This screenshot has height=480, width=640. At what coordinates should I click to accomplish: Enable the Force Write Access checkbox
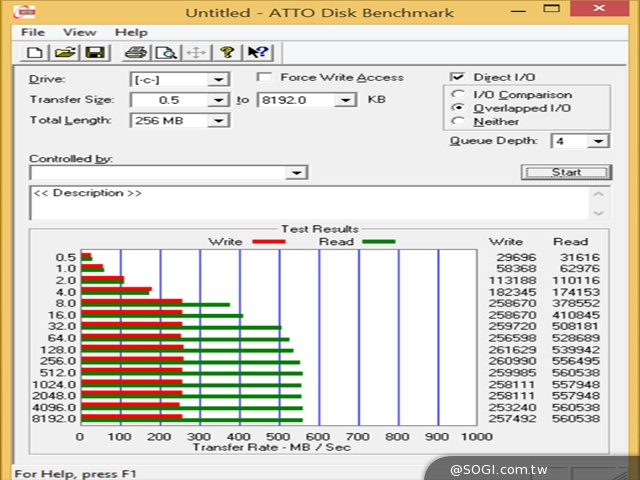point(265,77)
